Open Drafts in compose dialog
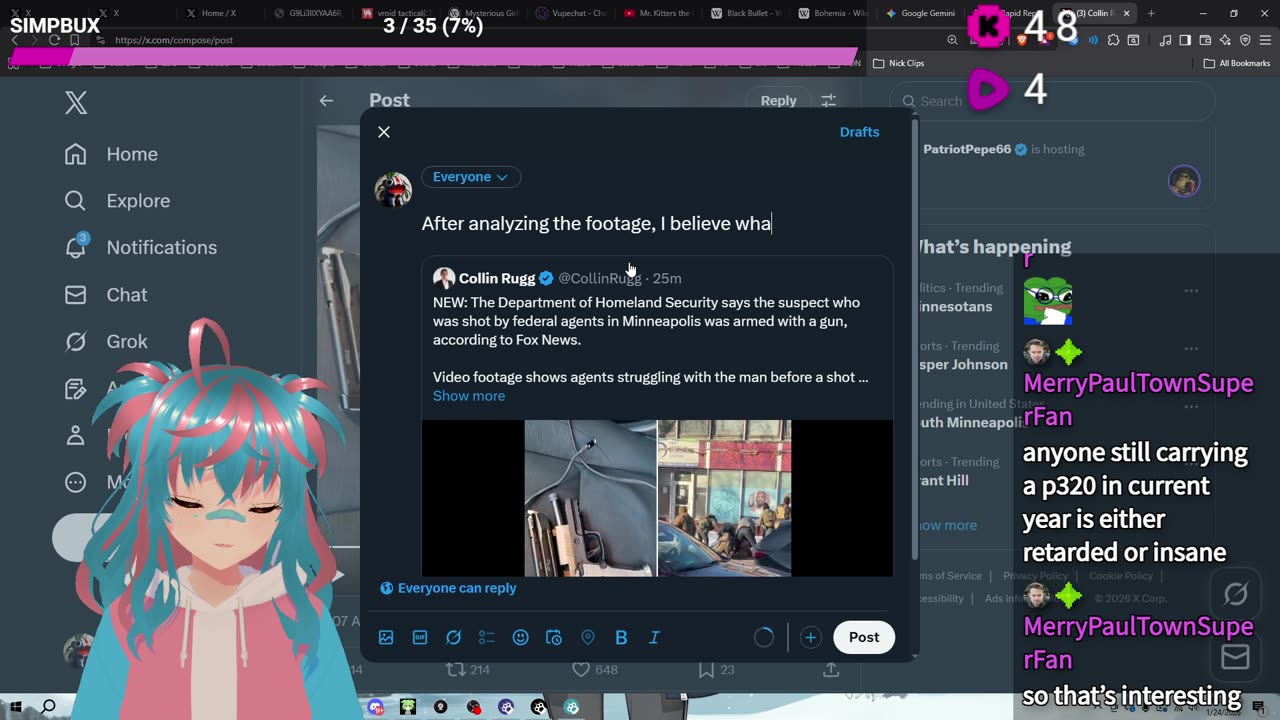 coord(859,132)
